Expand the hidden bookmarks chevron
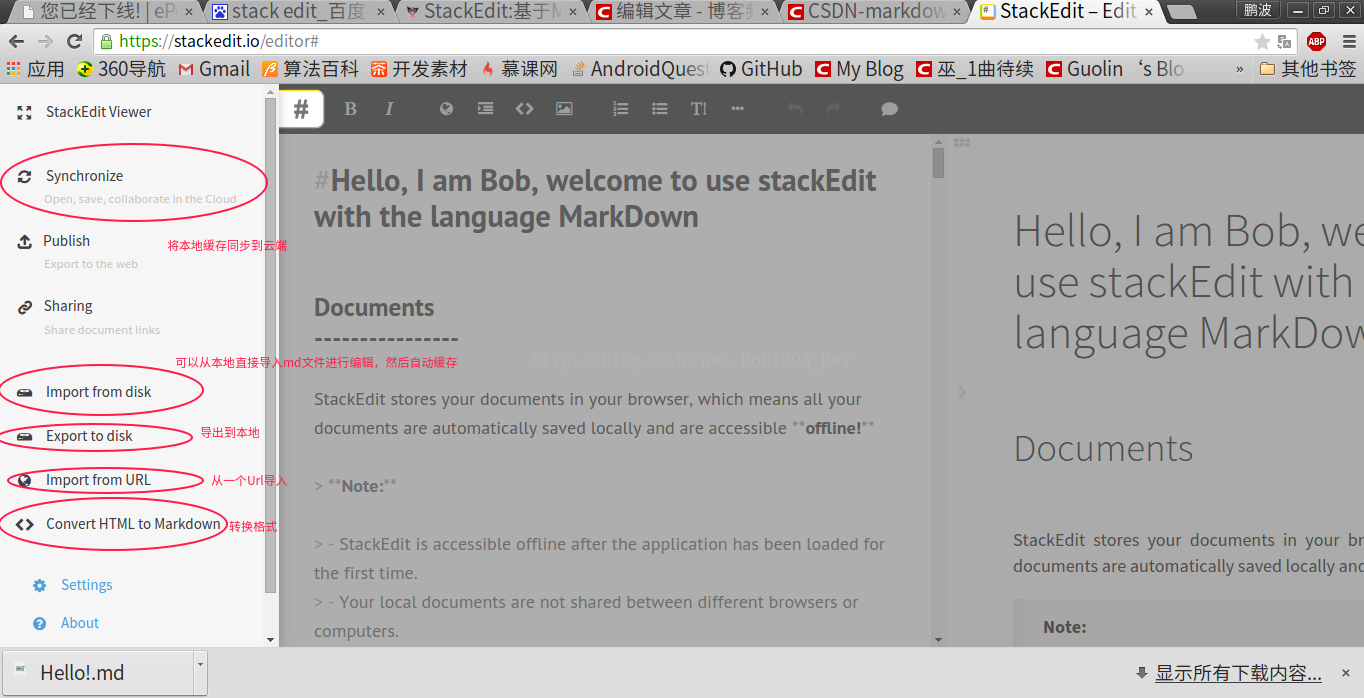The width and height of the screenshot is (1364, 698). tap(1240, 69)
